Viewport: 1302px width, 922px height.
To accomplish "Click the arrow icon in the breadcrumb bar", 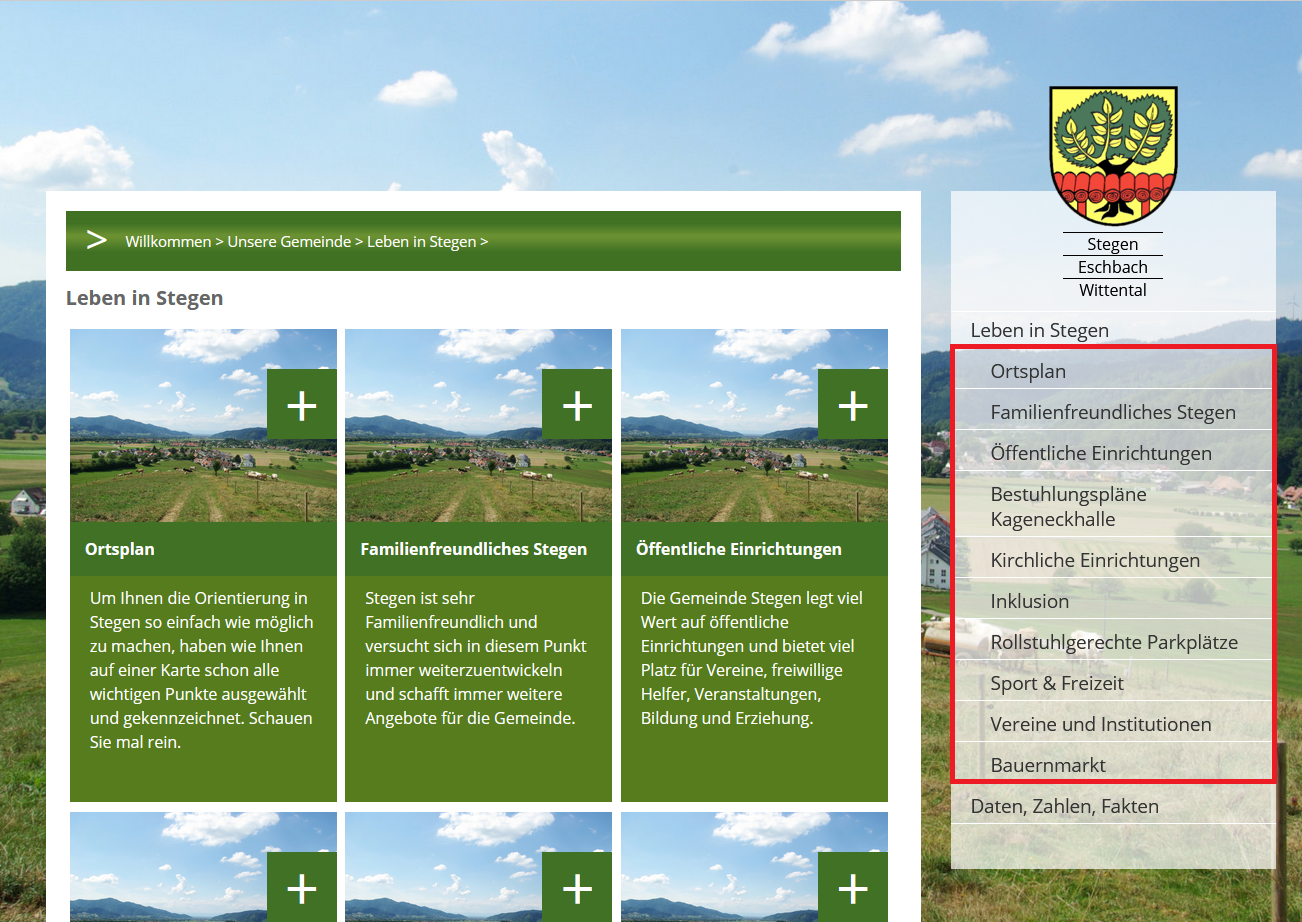I will click(96, 240).
